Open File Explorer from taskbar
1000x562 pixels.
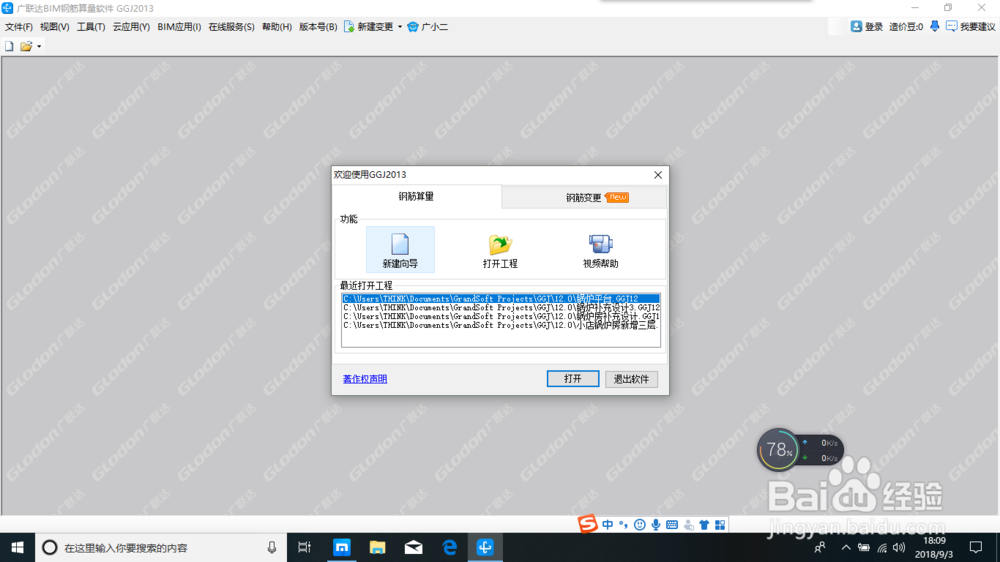[378, 547]
